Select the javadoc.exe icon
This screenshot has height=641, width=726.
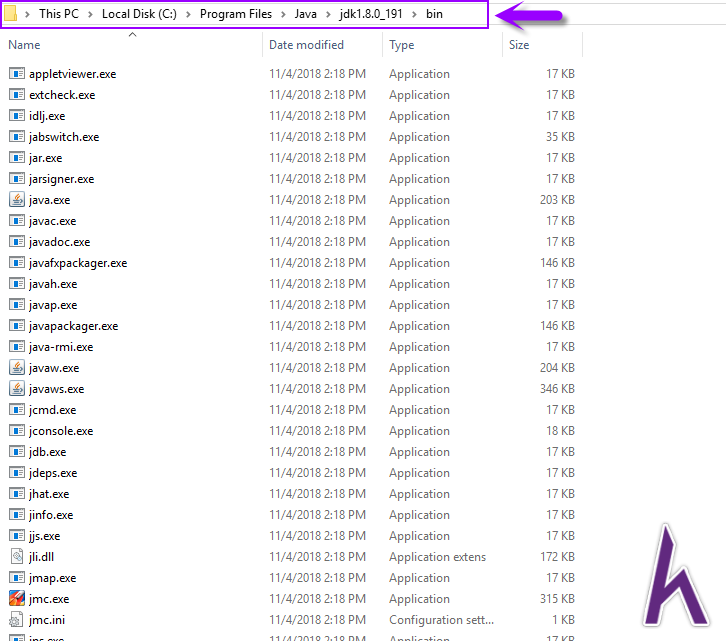click(17, 241)
